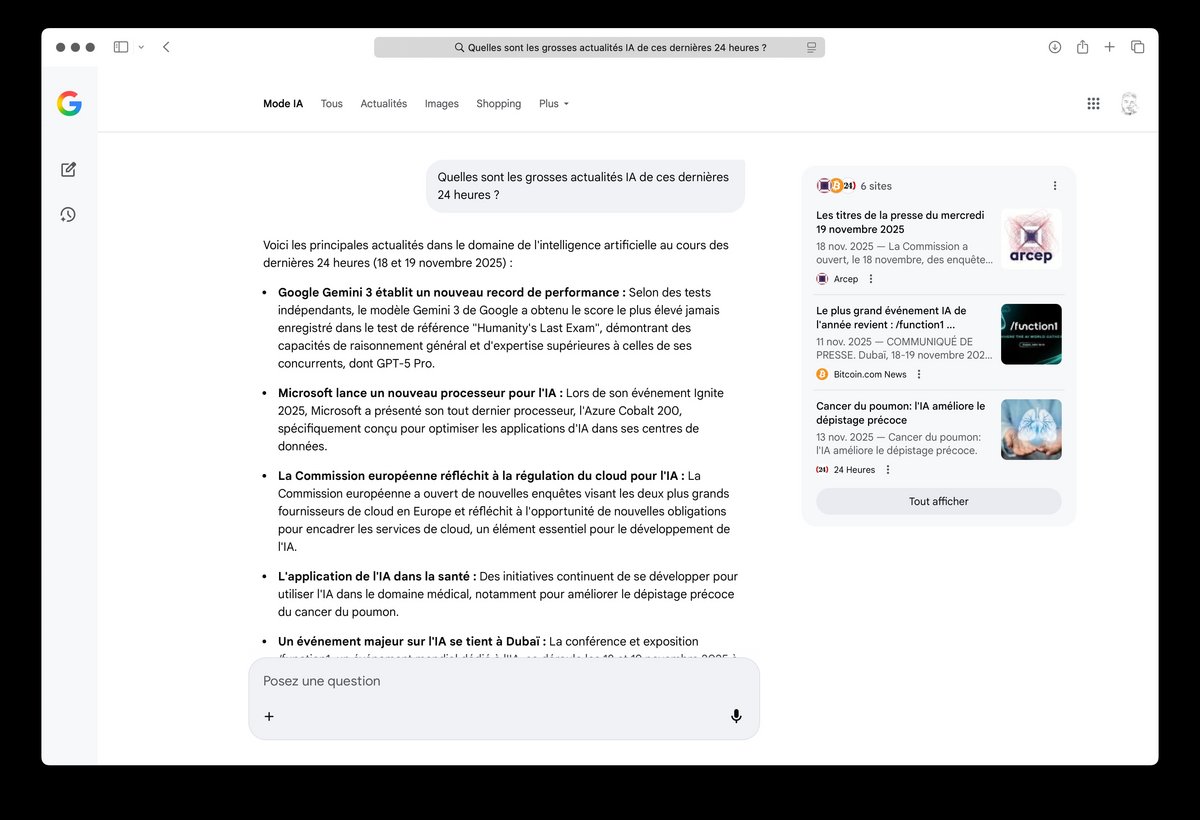The image size is (1200, 820).
Task: Click the "Tout afficher" button
Action: pos(938,501)
